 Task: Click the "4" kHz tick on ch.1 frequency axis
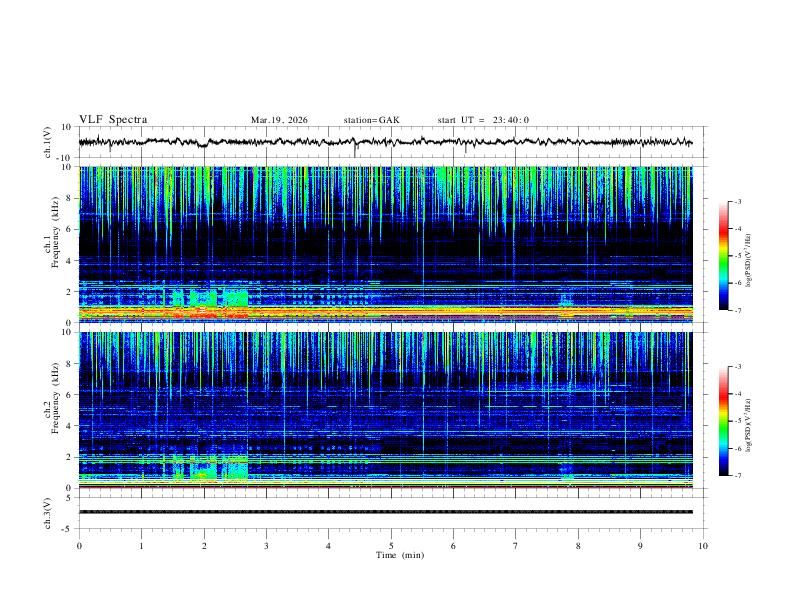click(69, 261)
